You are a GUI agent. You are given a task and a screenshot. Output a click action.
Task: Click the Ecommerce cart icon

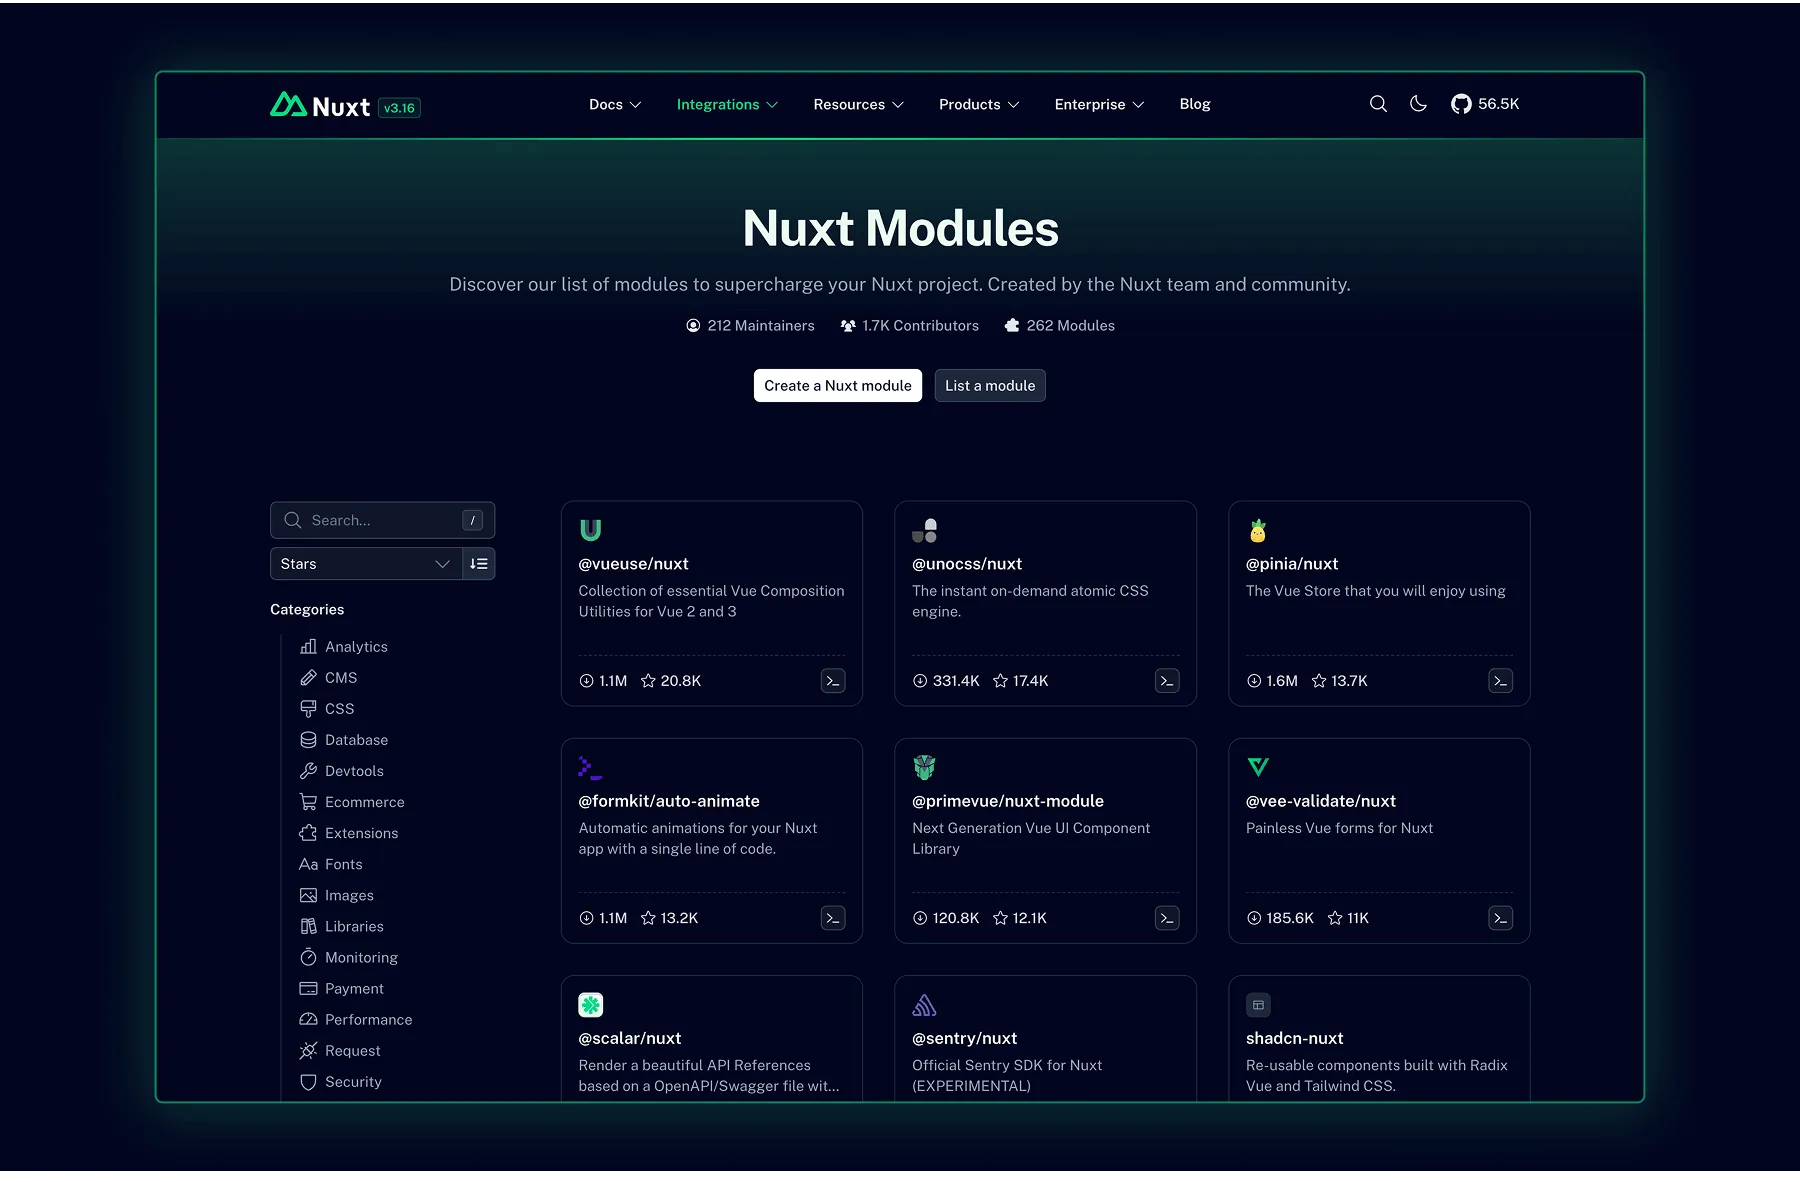308,802
